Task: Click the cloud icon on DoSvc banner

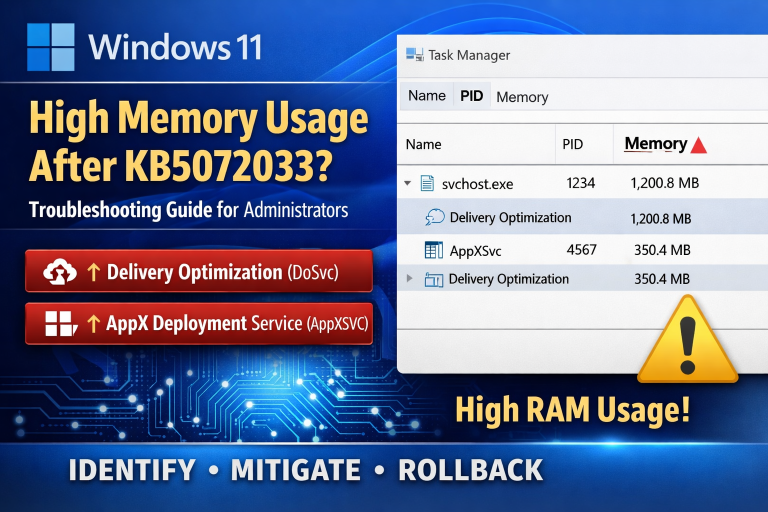Action: click(x=60, y=272)
